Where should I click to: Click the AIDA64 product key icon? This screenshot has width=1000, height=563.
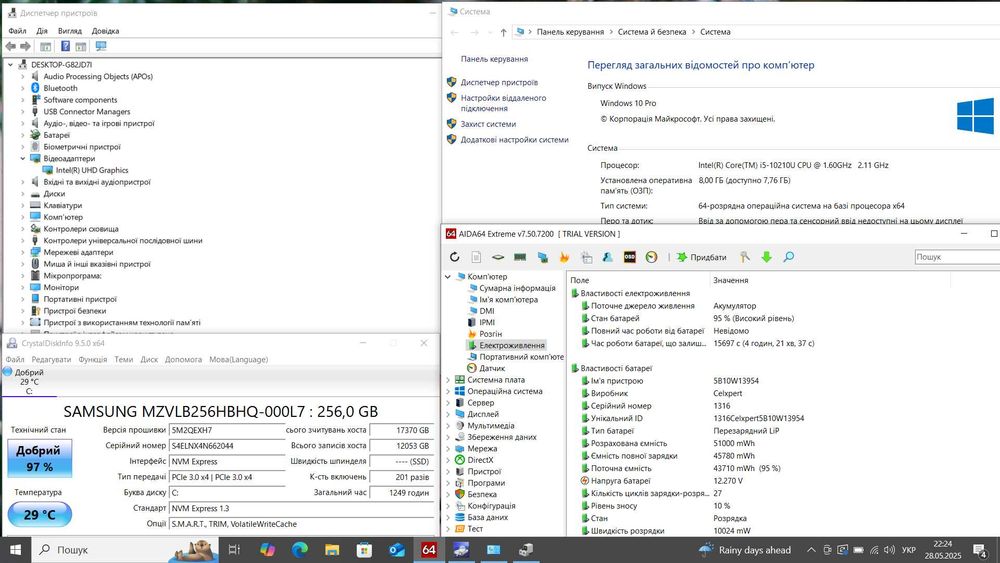744,257
